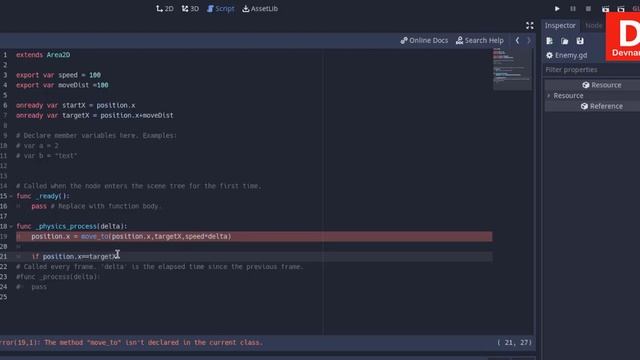This screenshot has width=640, height=360.
Task: Click 'onready var targetX' line
Action: tap(95, 116)
